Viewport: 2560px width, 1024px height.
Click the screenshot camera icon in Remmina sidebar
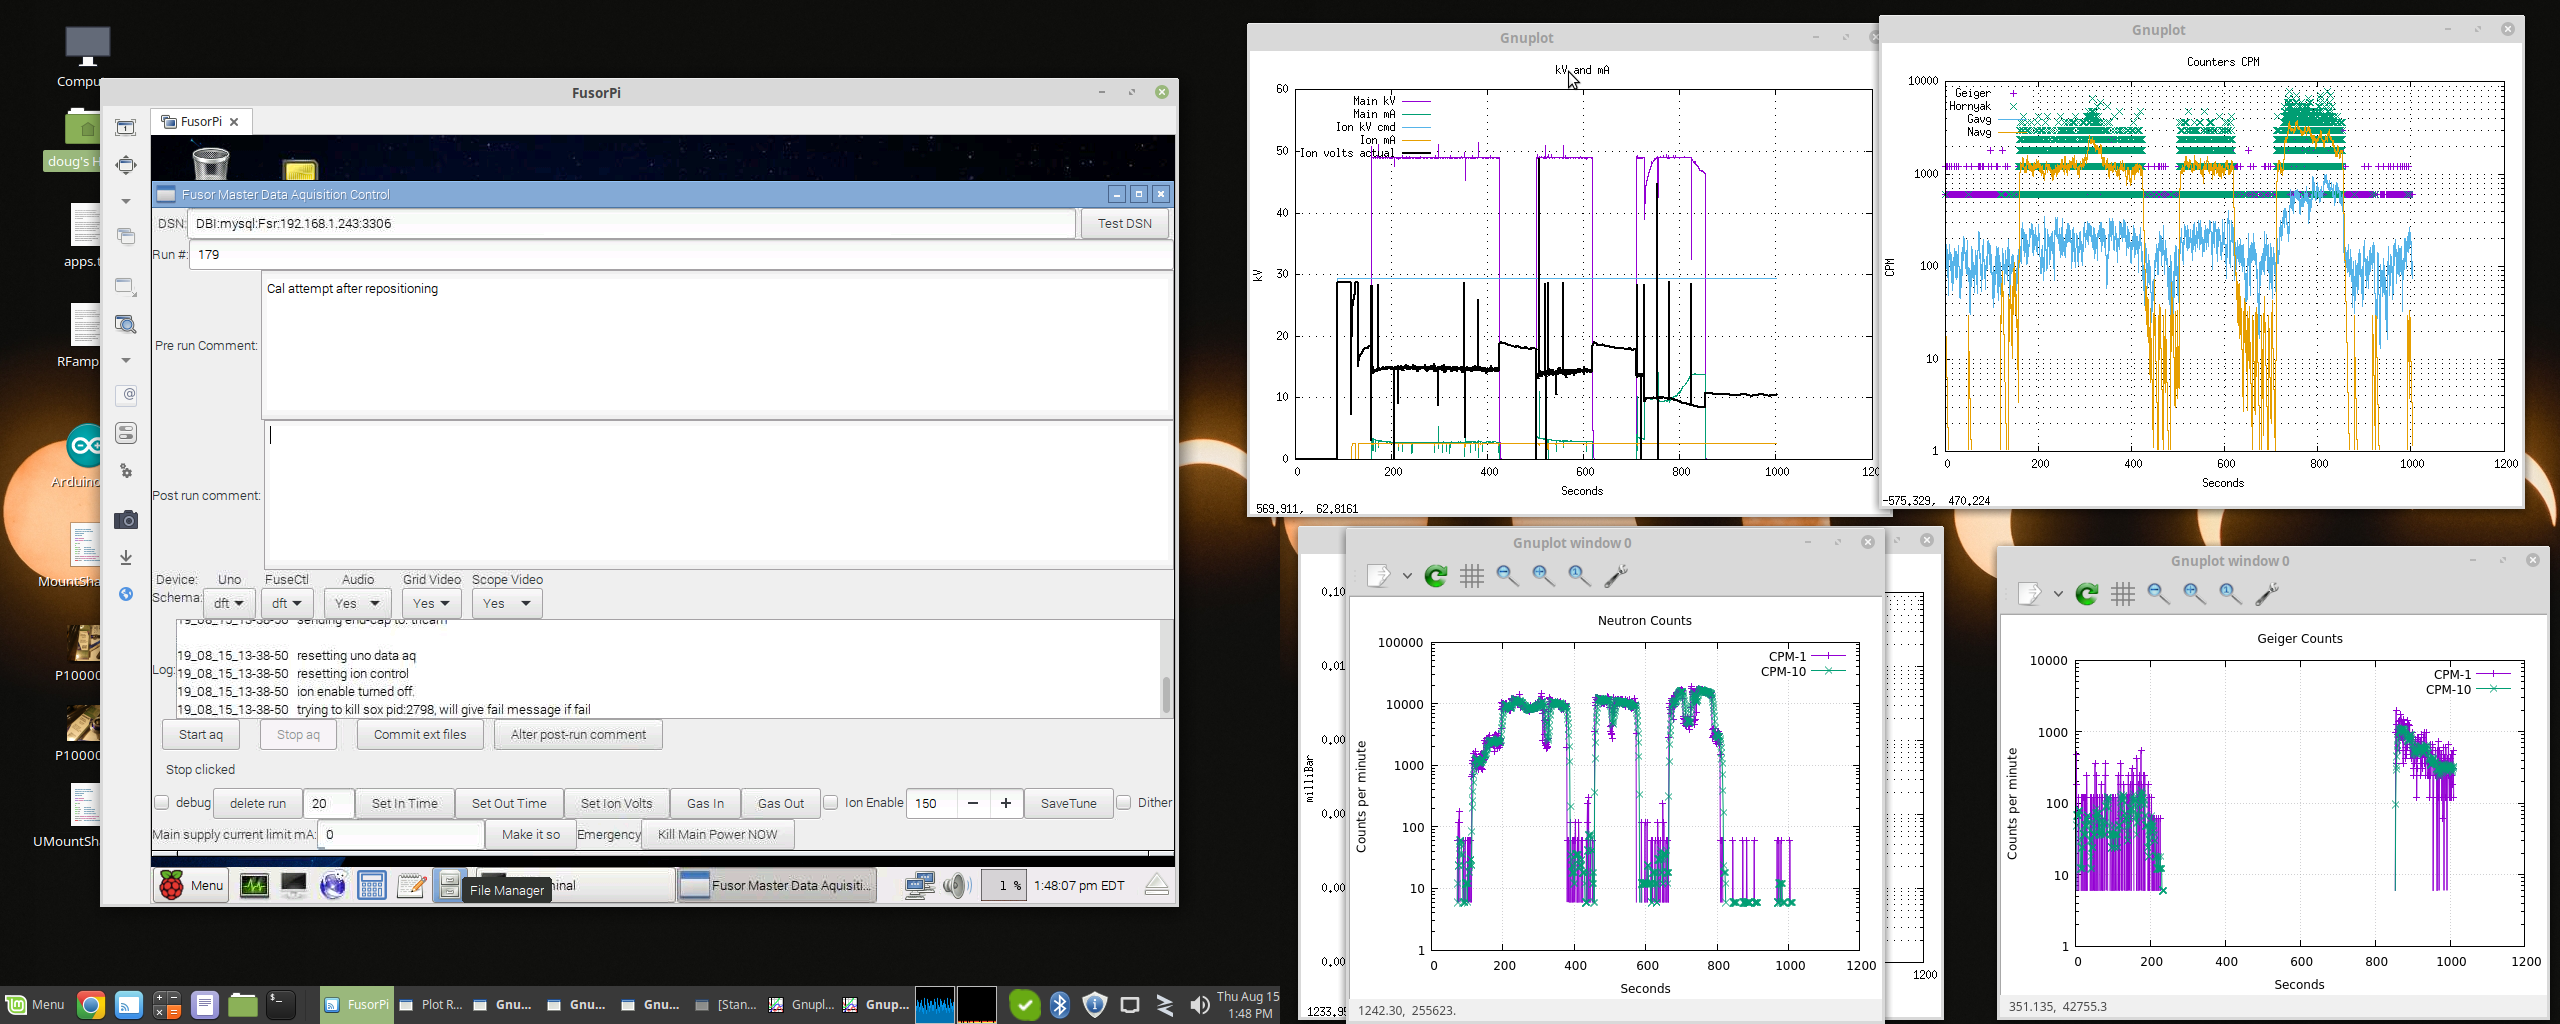126,520
